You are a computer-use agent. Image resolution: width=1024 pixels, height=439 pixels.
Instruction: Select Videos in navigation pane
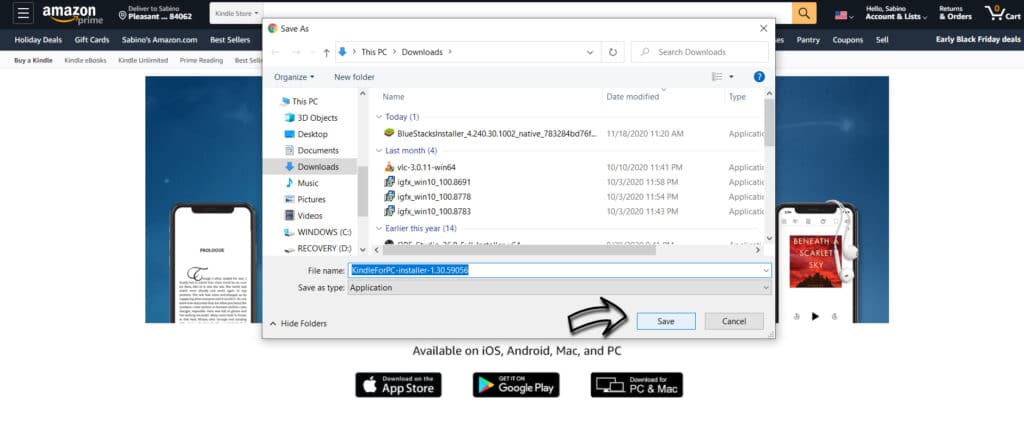coord(304,216)
